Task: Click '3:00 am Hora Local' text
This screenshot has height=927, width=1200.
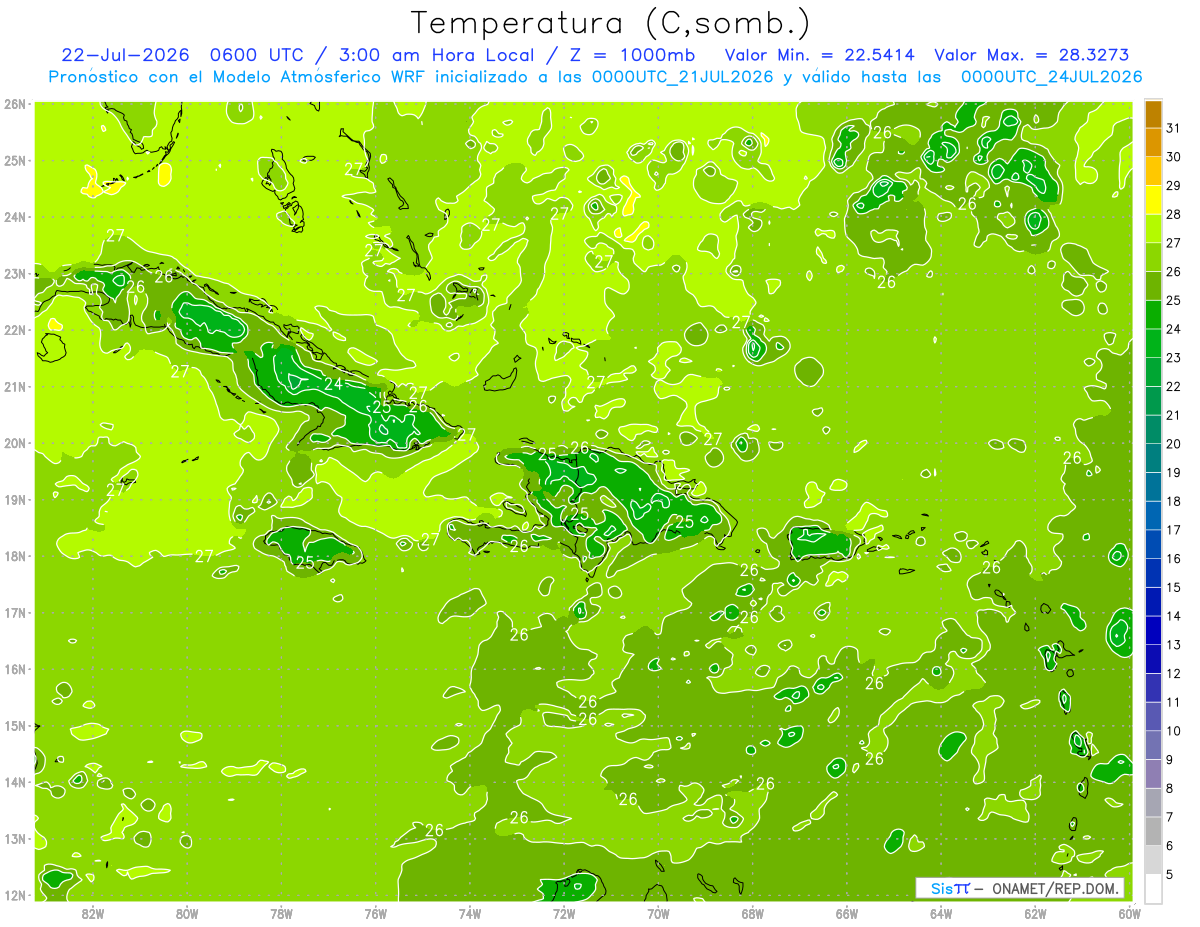Action: (x=436, y=55)
